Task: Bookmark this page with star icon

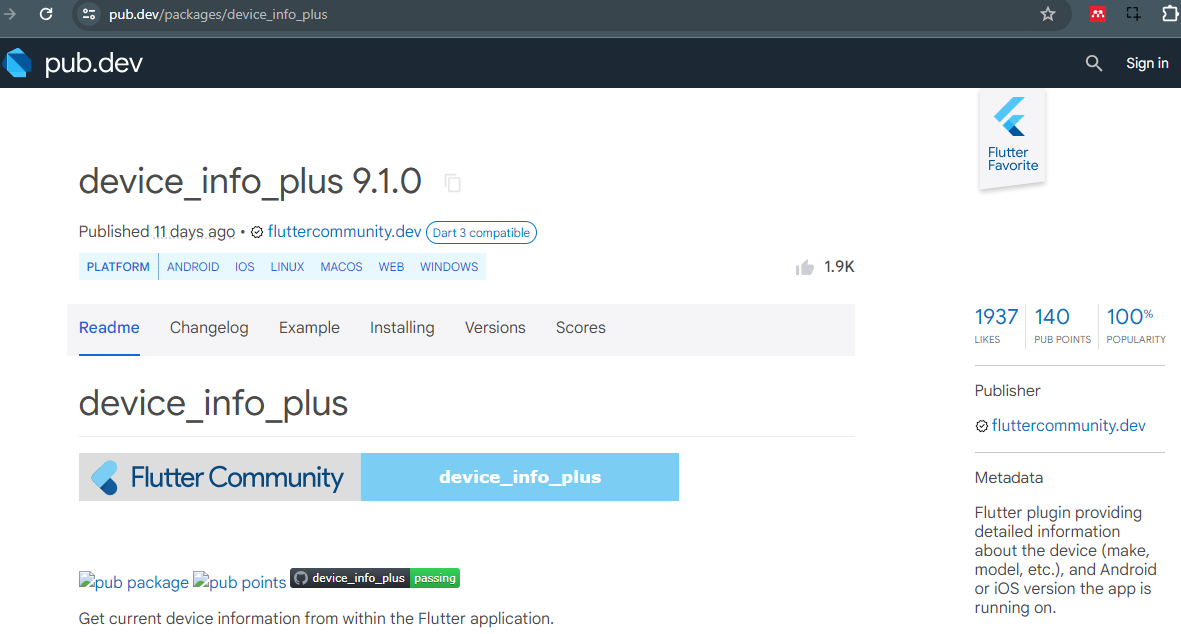Action: pyautogui.click(x=1048, y=14)
